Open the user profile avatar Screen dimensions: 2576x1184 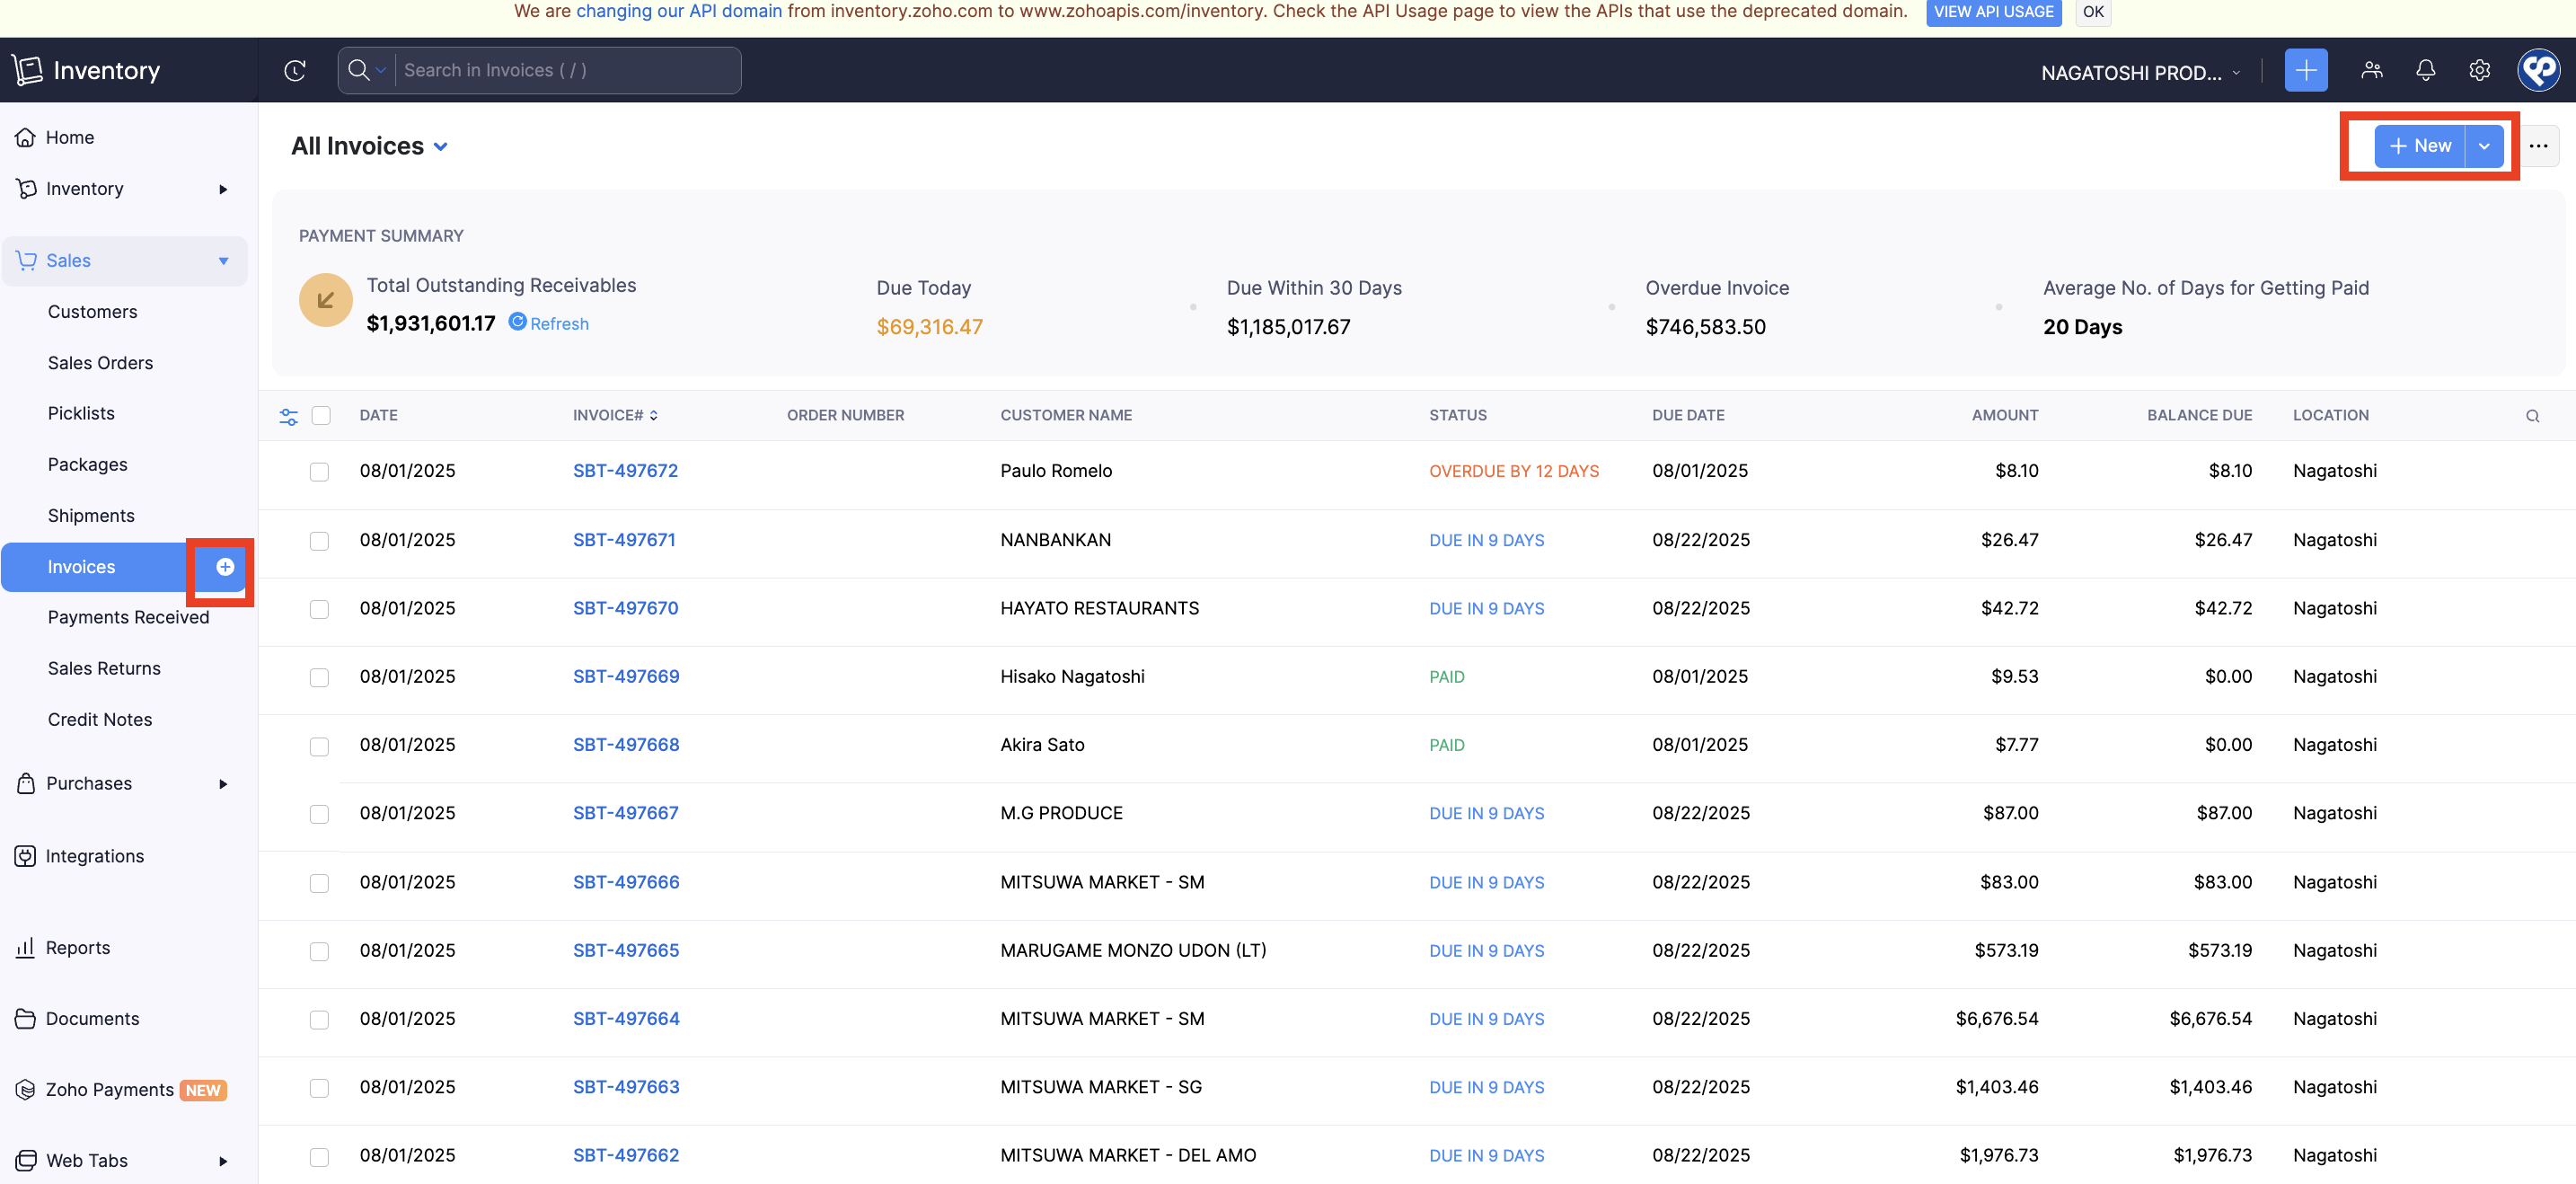(x=2538, y=70)
